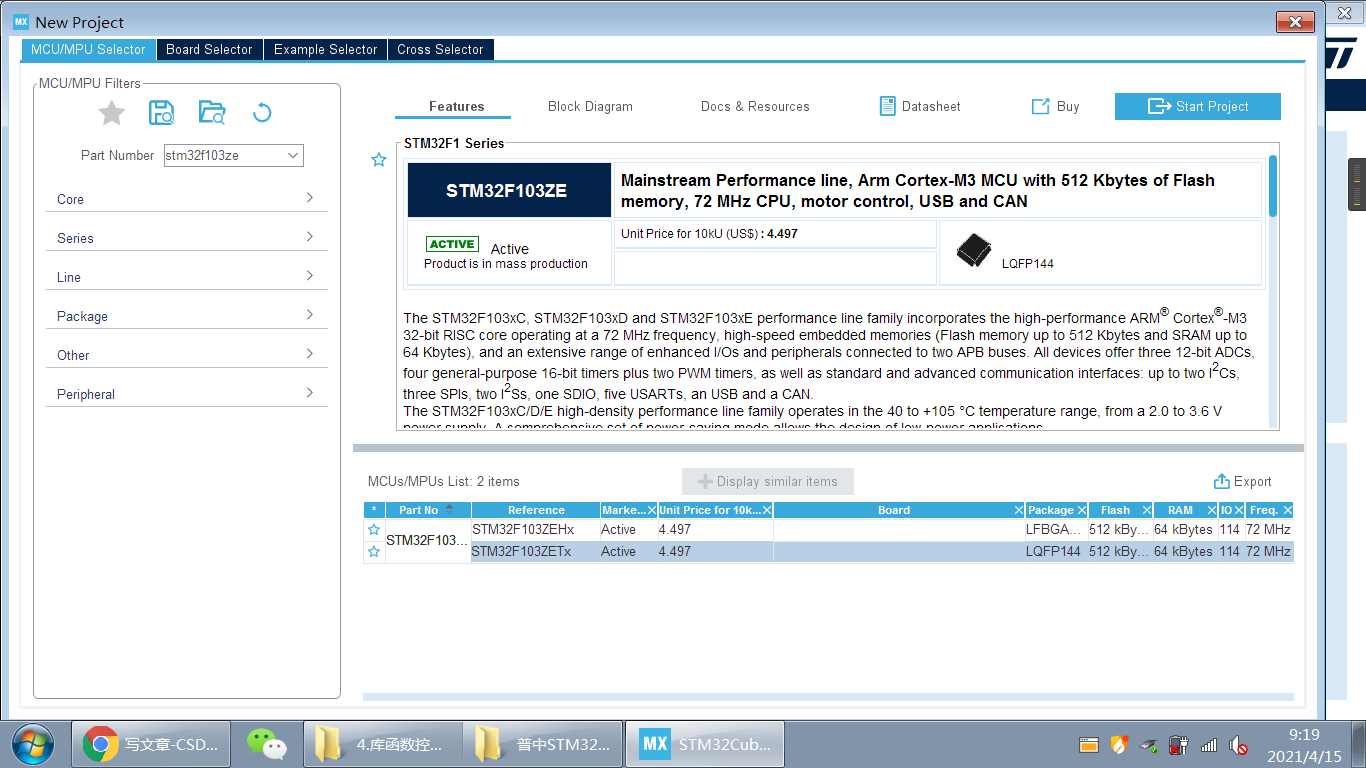
Task: Export the MCUs list
Action: (1241, 481)
